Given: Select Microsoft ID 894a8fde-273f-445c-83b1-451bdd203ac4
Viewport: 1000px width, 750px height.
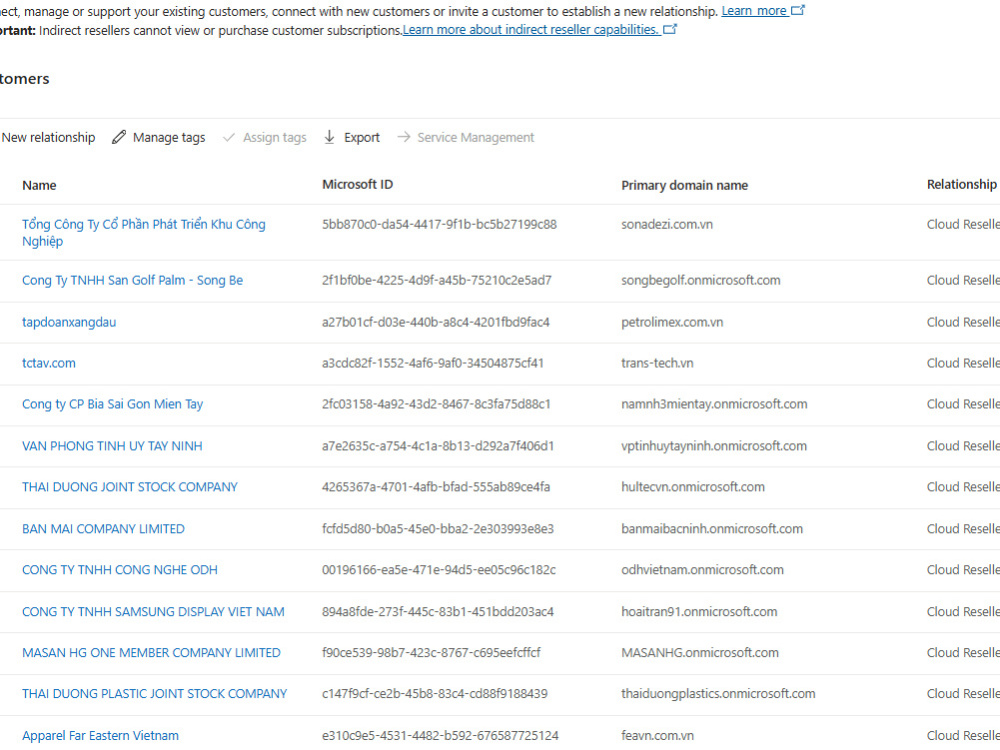Looking at the screenshot, I should [x=438, y=612].
